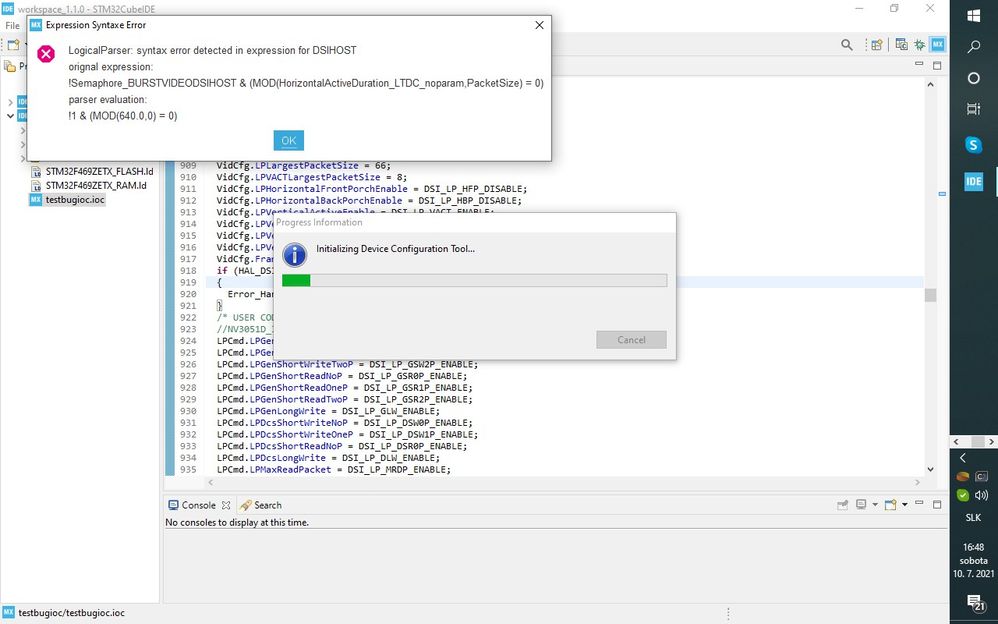
Task: Switch to the Console tab
Action: pyautogui.click(x=198, y=505)
